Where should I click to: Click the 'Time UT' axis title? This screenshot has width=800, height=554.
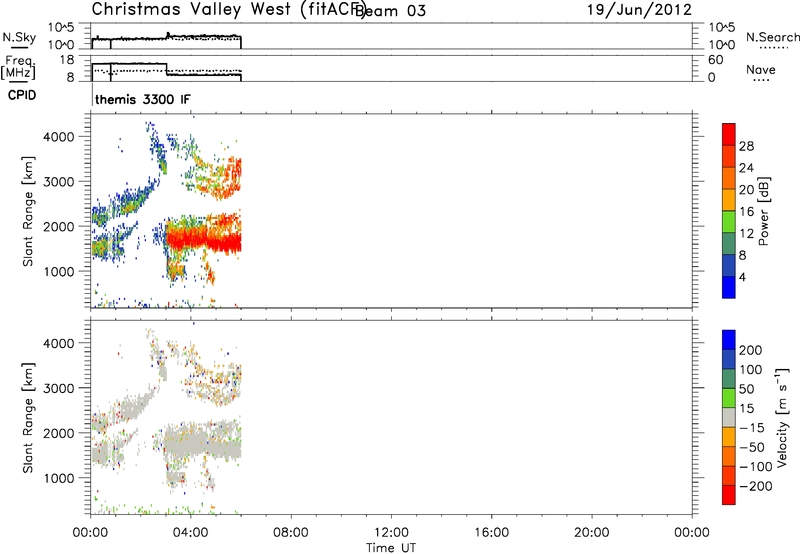(x=391, y=548)
